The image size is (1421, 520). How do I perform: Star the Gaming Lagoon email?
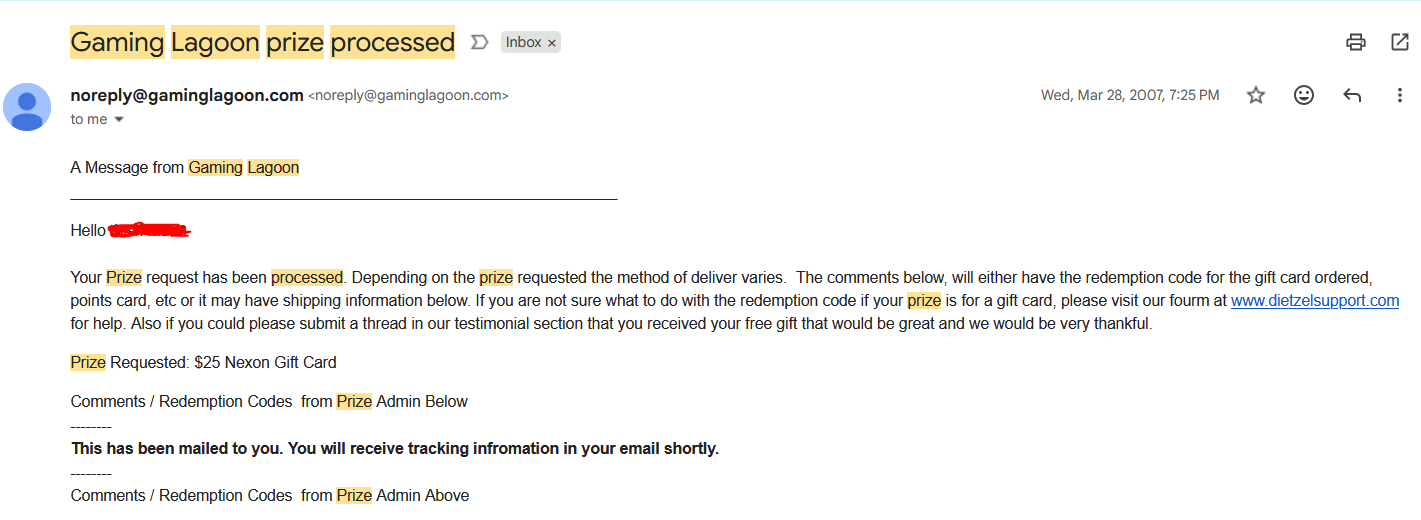tap(1256, 95)
